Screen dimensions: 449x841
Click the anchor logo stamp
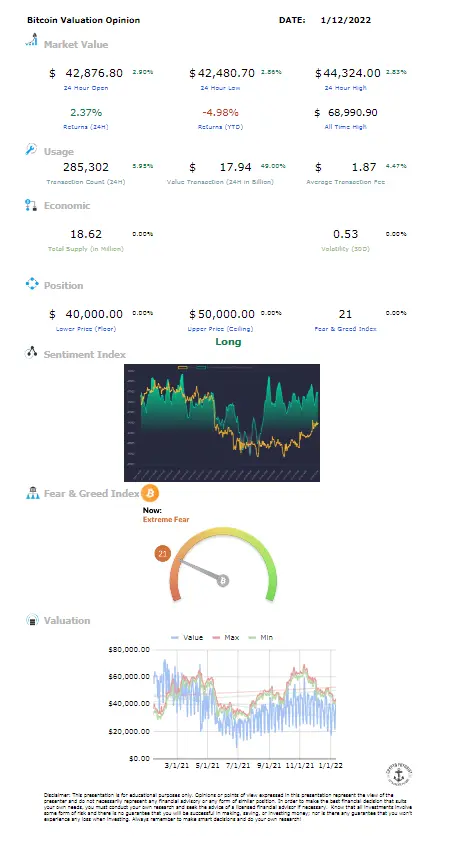(x=398, y=773)
